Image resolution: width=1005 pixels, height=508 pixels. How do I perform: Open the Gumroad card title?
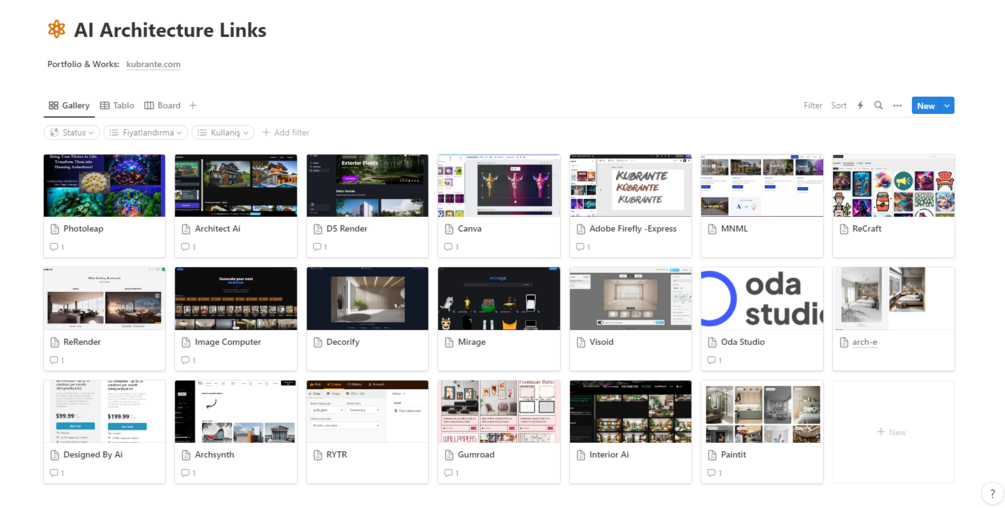[476, 455]
